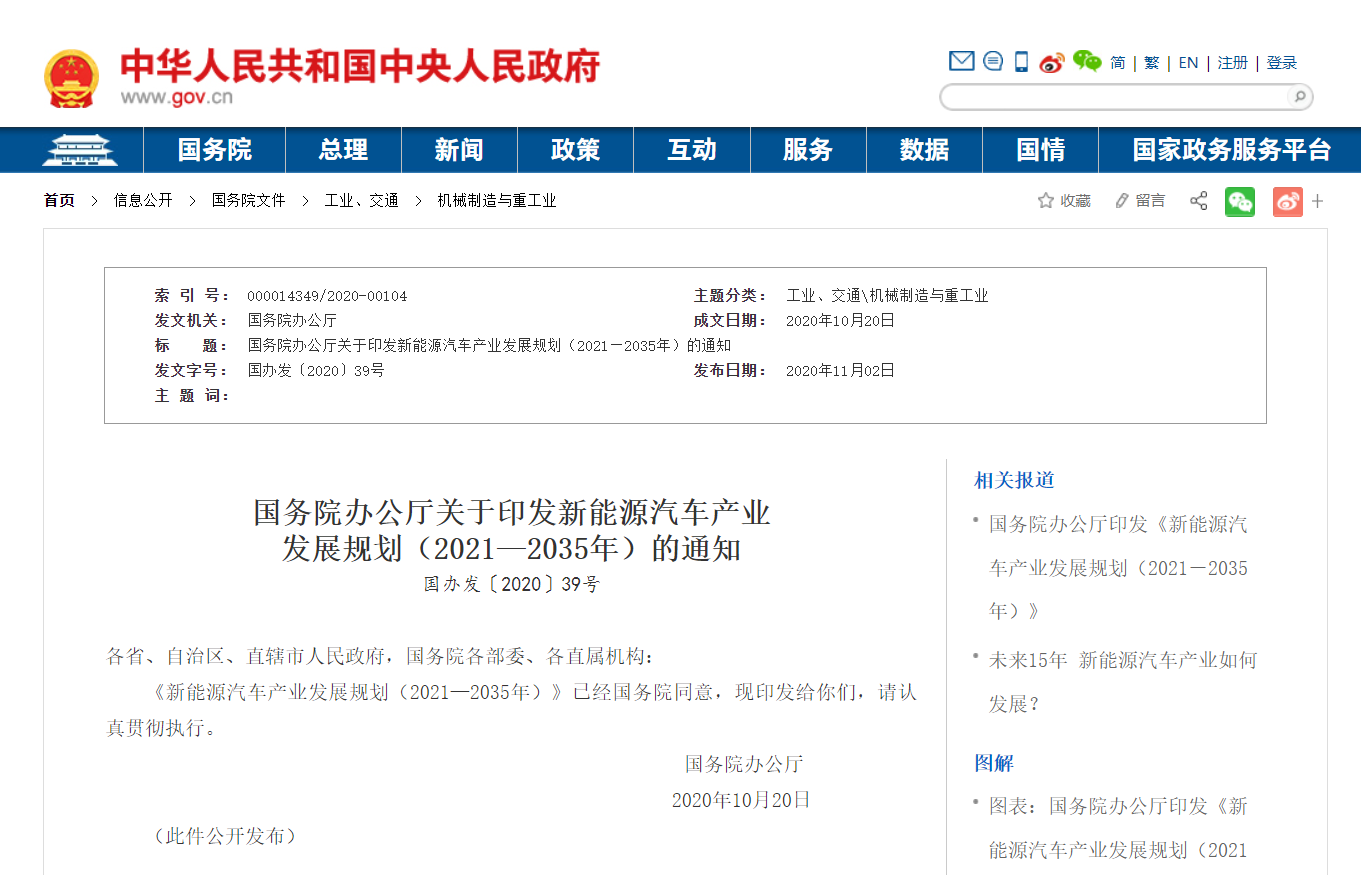Click the share network icon near 留言
The image size is (1361, 875).
pyautogui.click(x=1198, y=201)
